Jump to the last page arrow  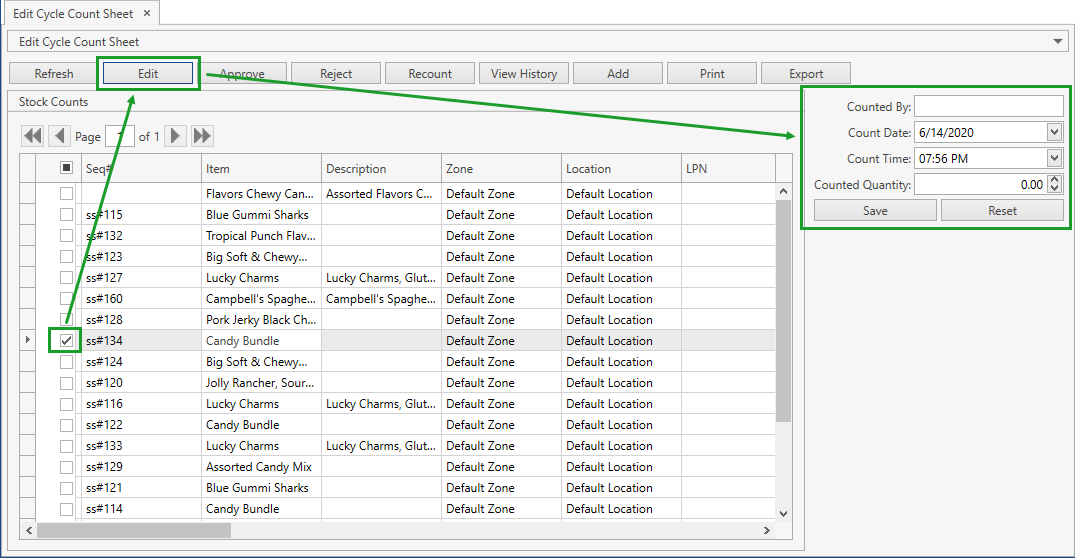[x=202, y=136]
